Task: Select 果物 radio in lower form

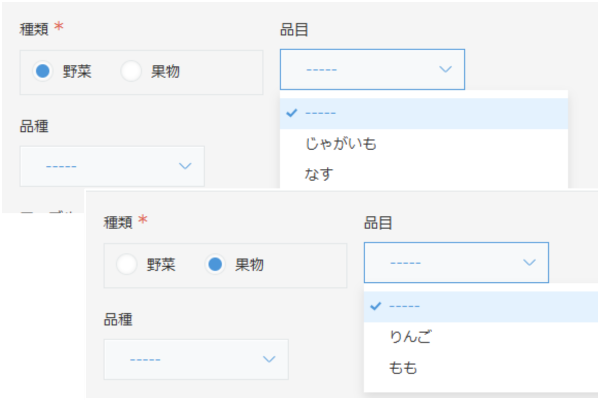Action: point(215,264)
